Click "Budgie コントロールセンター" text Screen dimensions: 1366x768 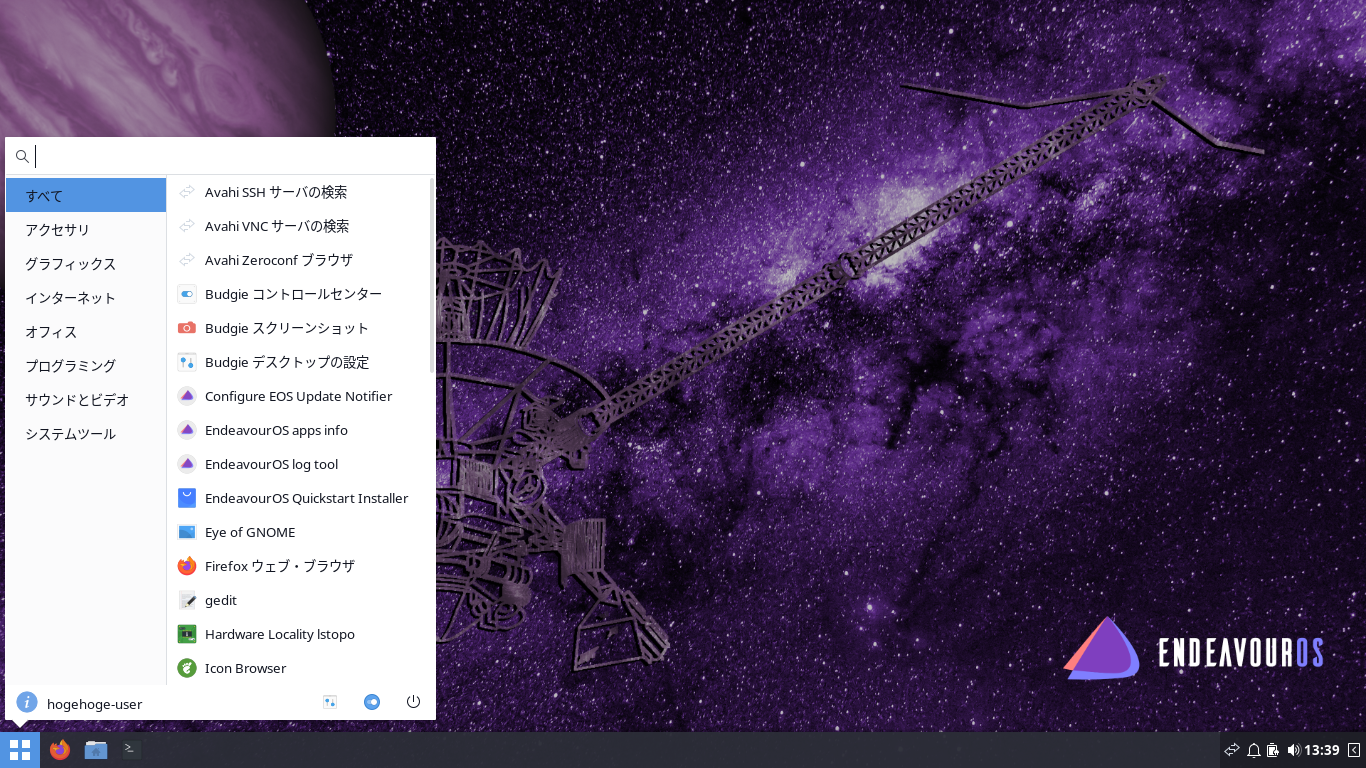click(293, 294)
